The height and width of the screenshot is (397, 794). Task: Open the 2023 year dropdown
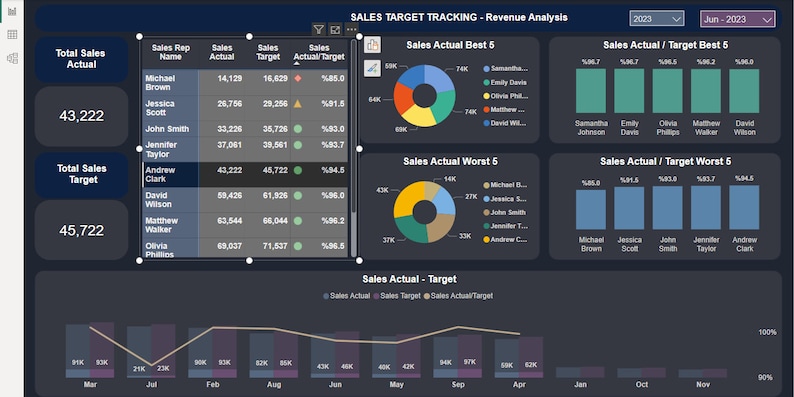657,19
